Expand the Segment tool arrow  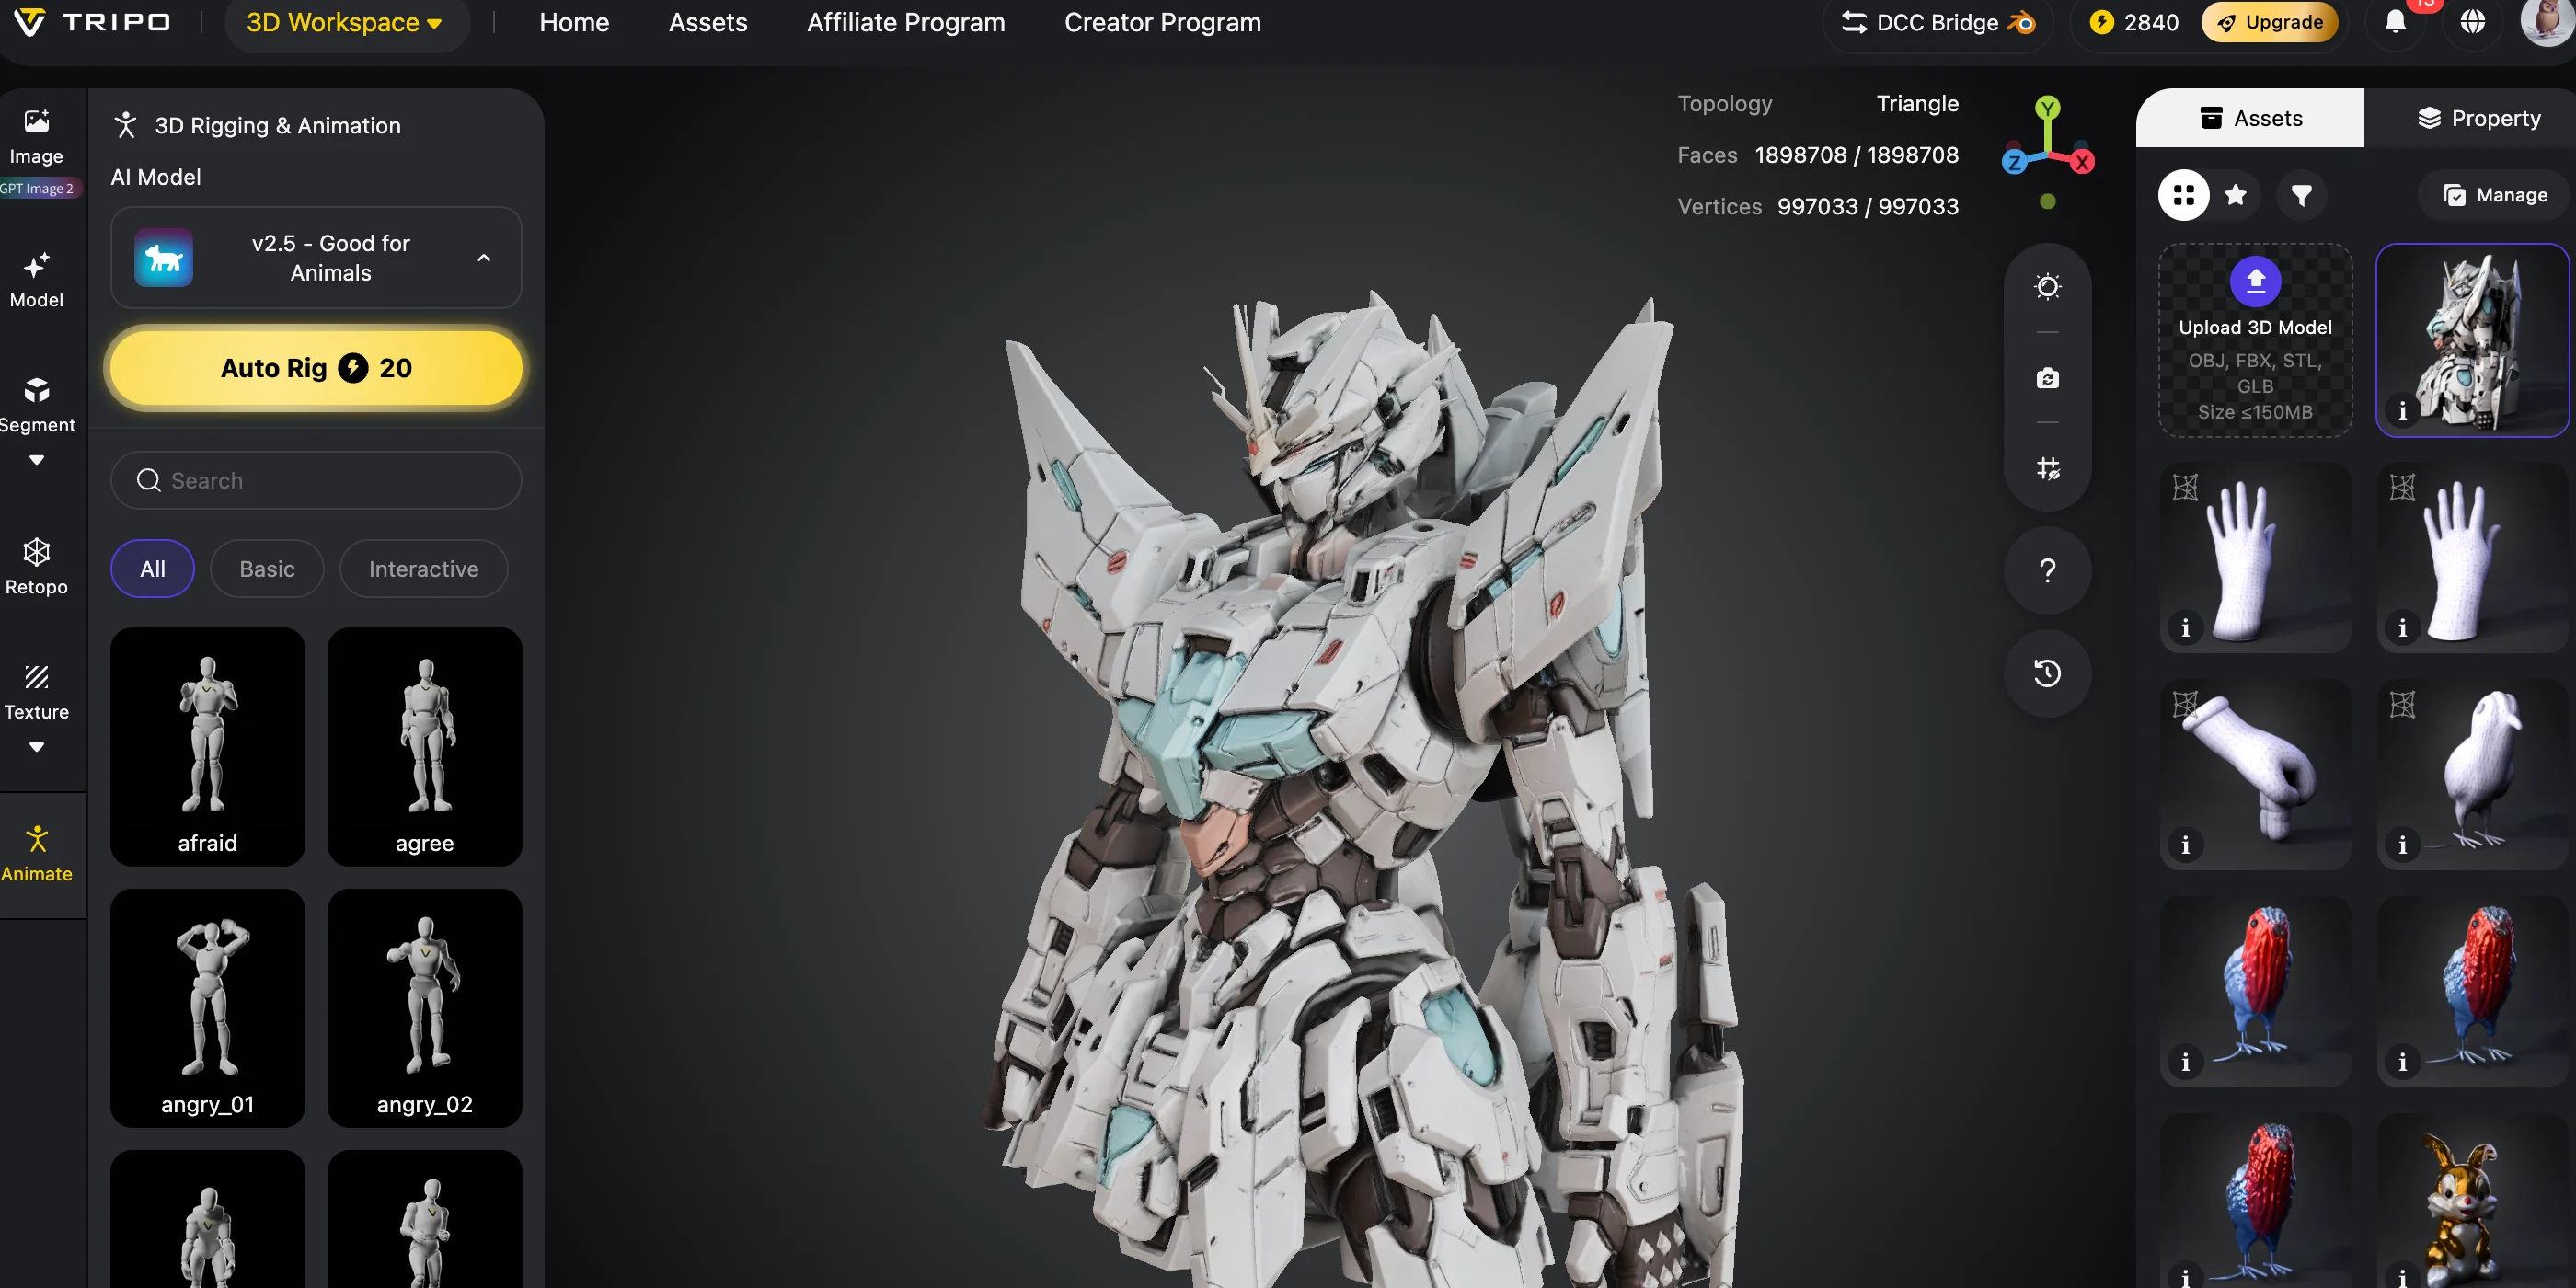tap(36, 460)
